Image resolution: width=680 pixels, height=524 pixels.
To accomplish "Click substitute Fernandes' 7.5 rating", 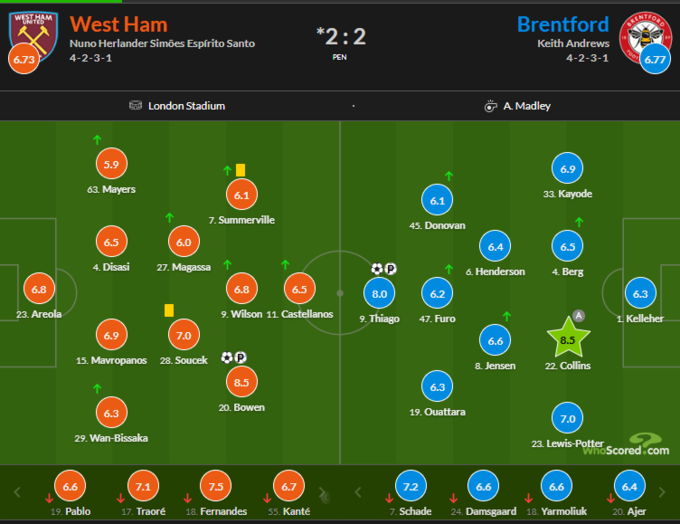I will [x=216, y=486].
